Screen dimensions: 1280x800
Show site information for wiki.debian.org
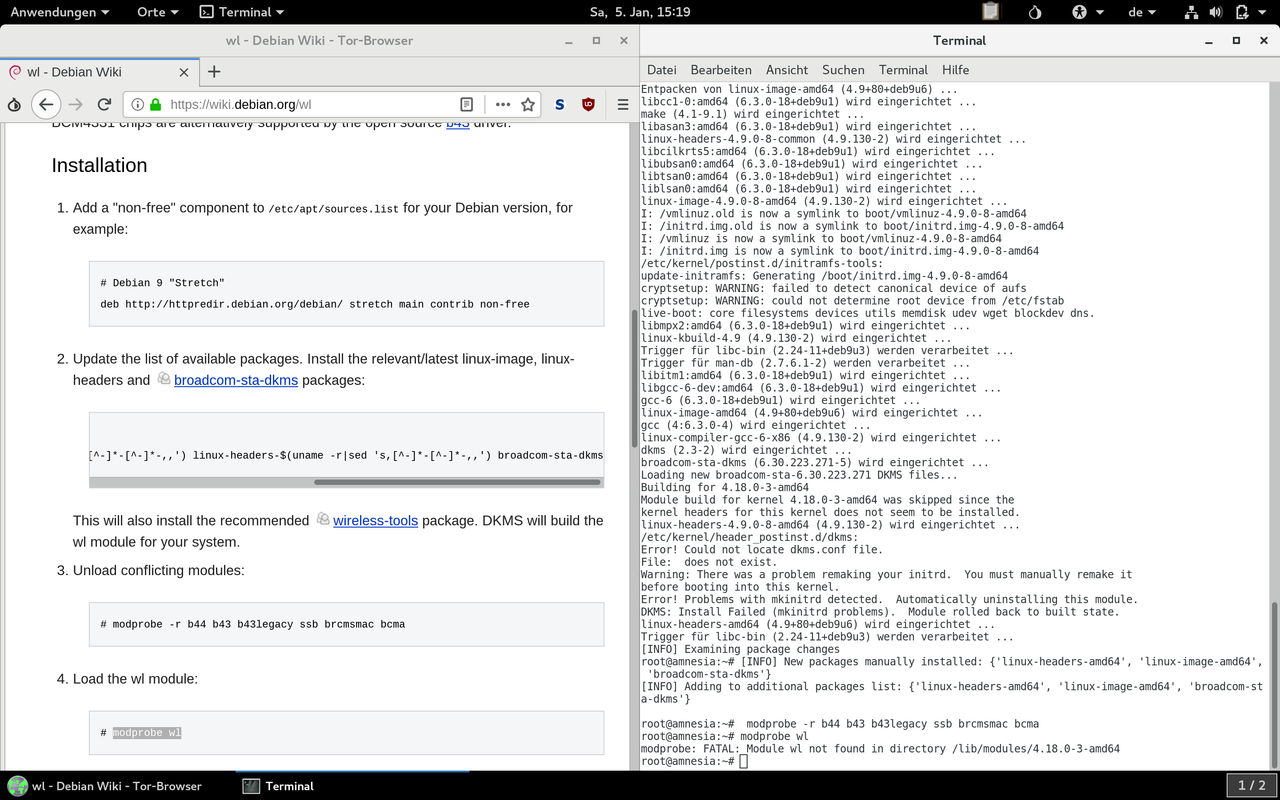[137, 104]
